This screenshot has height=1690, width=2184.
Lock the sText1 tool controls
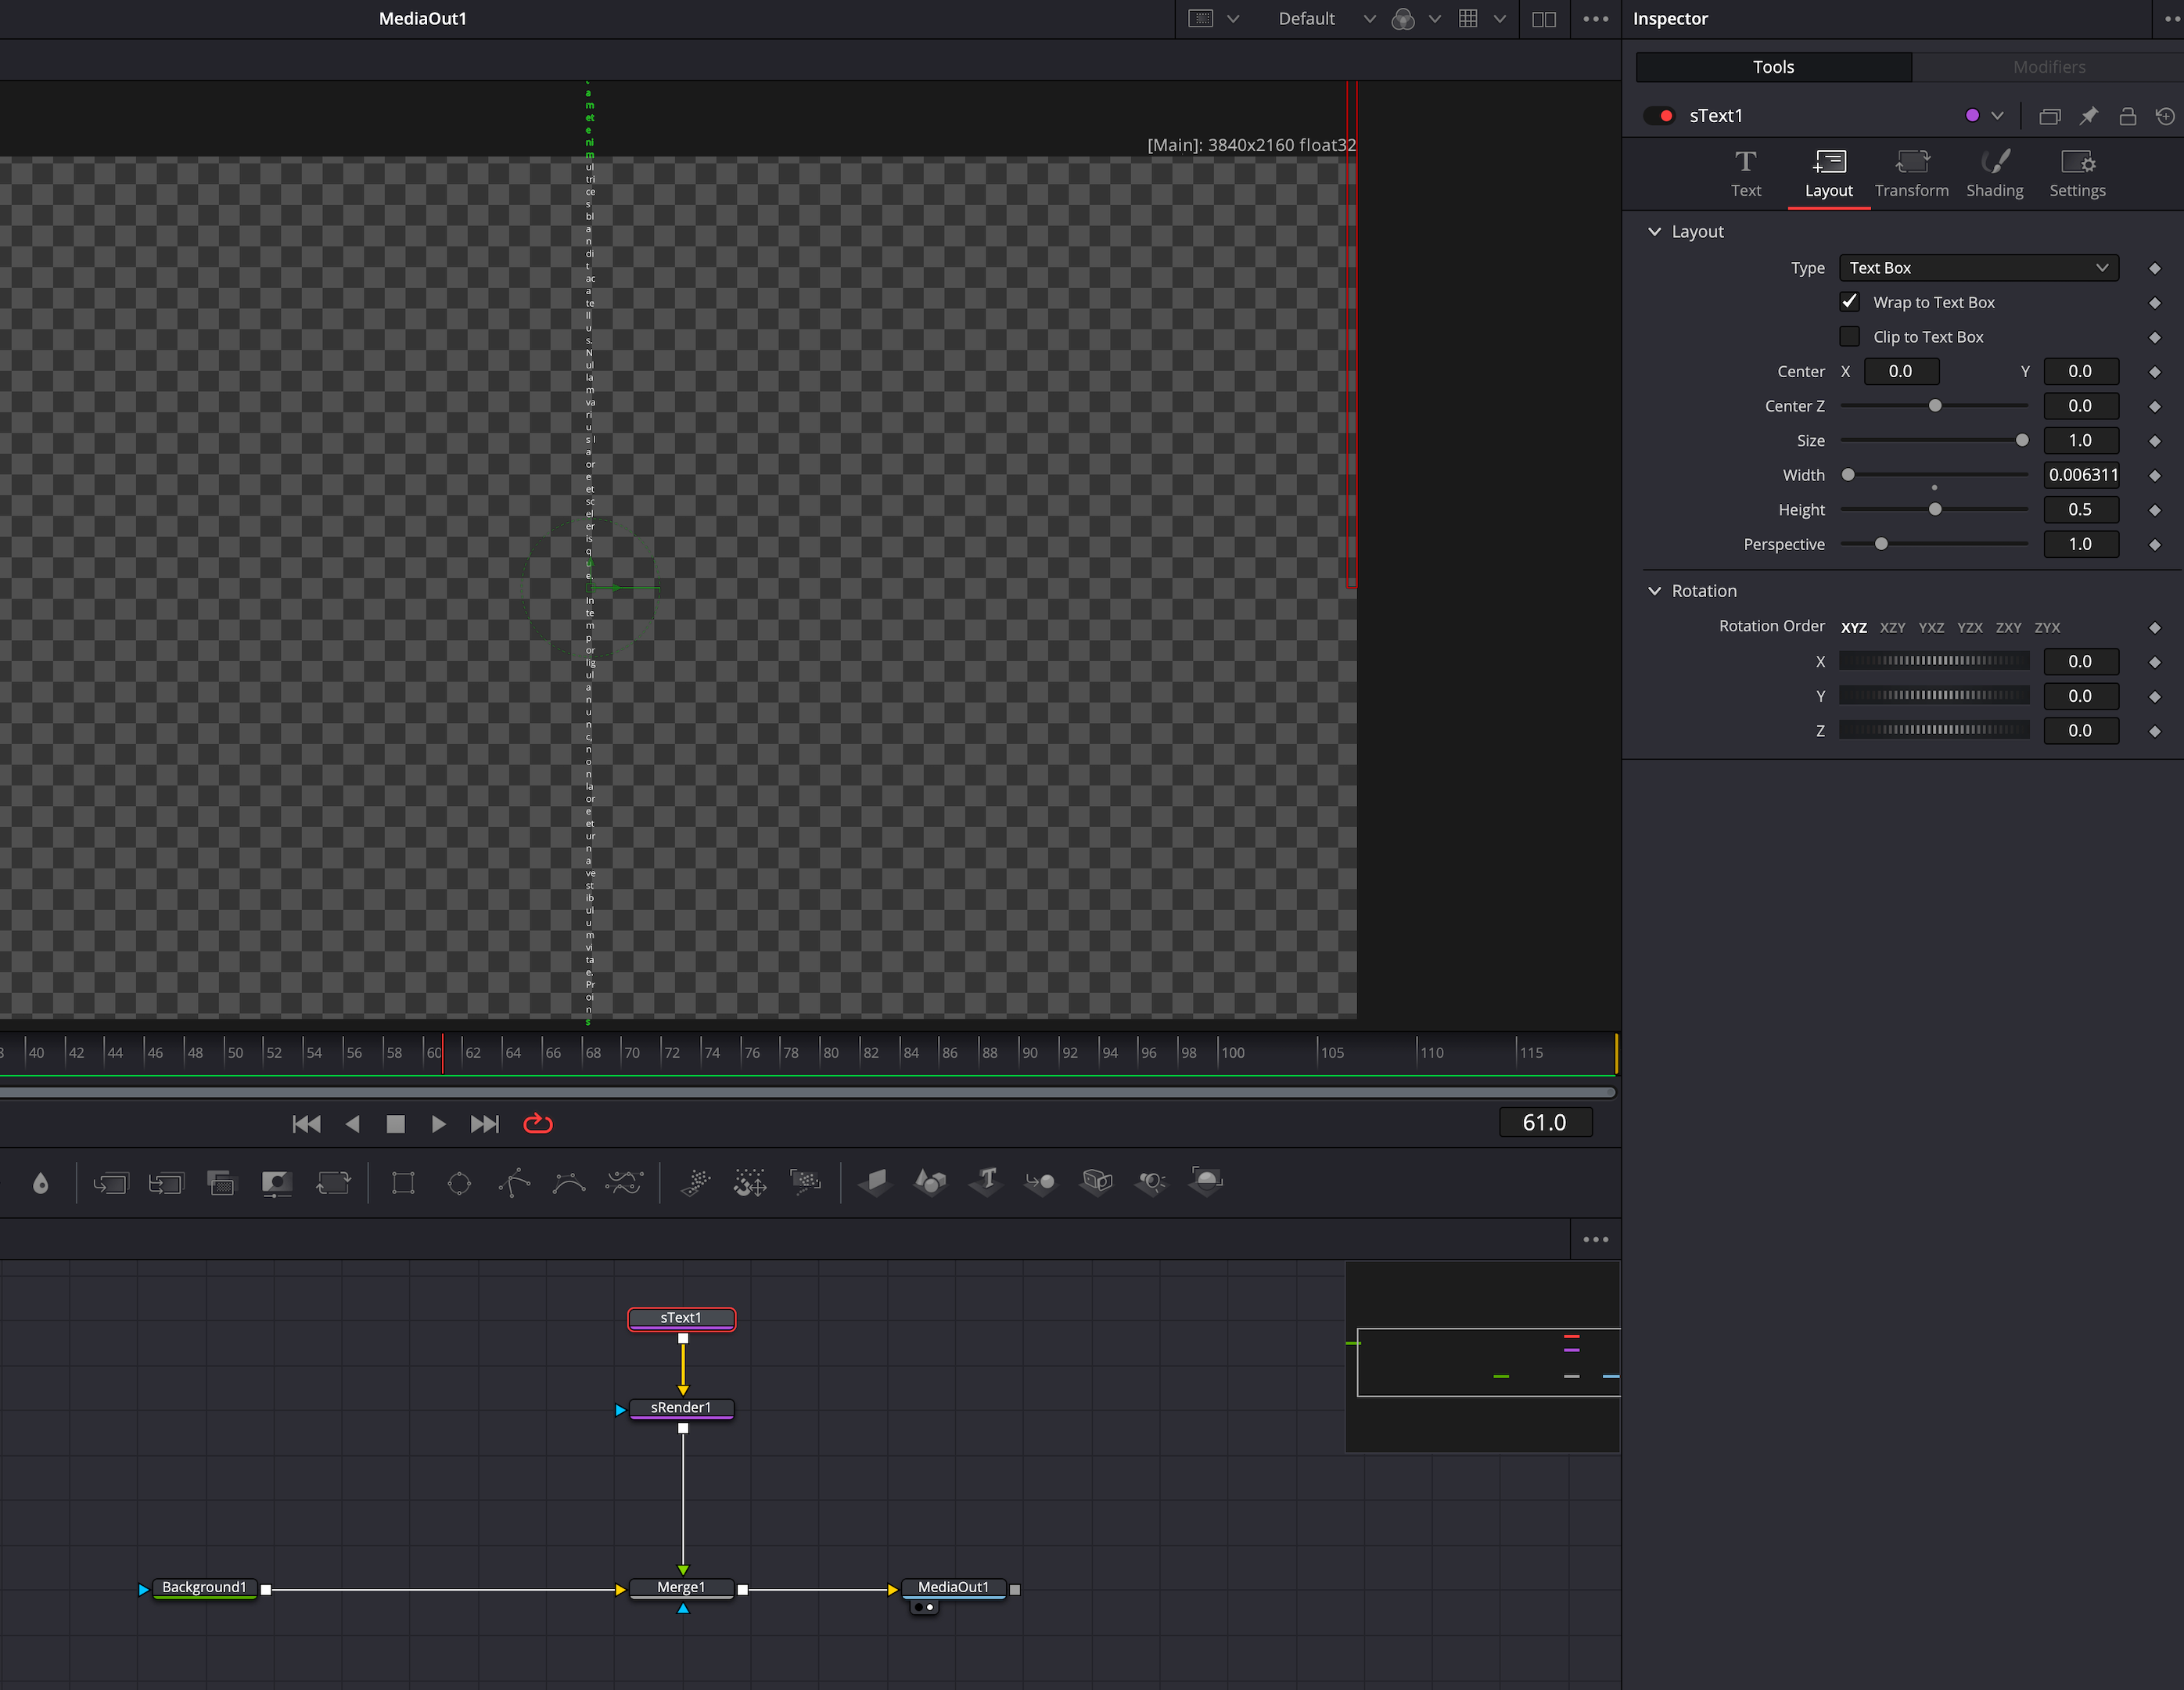(x=2128, y=116)
